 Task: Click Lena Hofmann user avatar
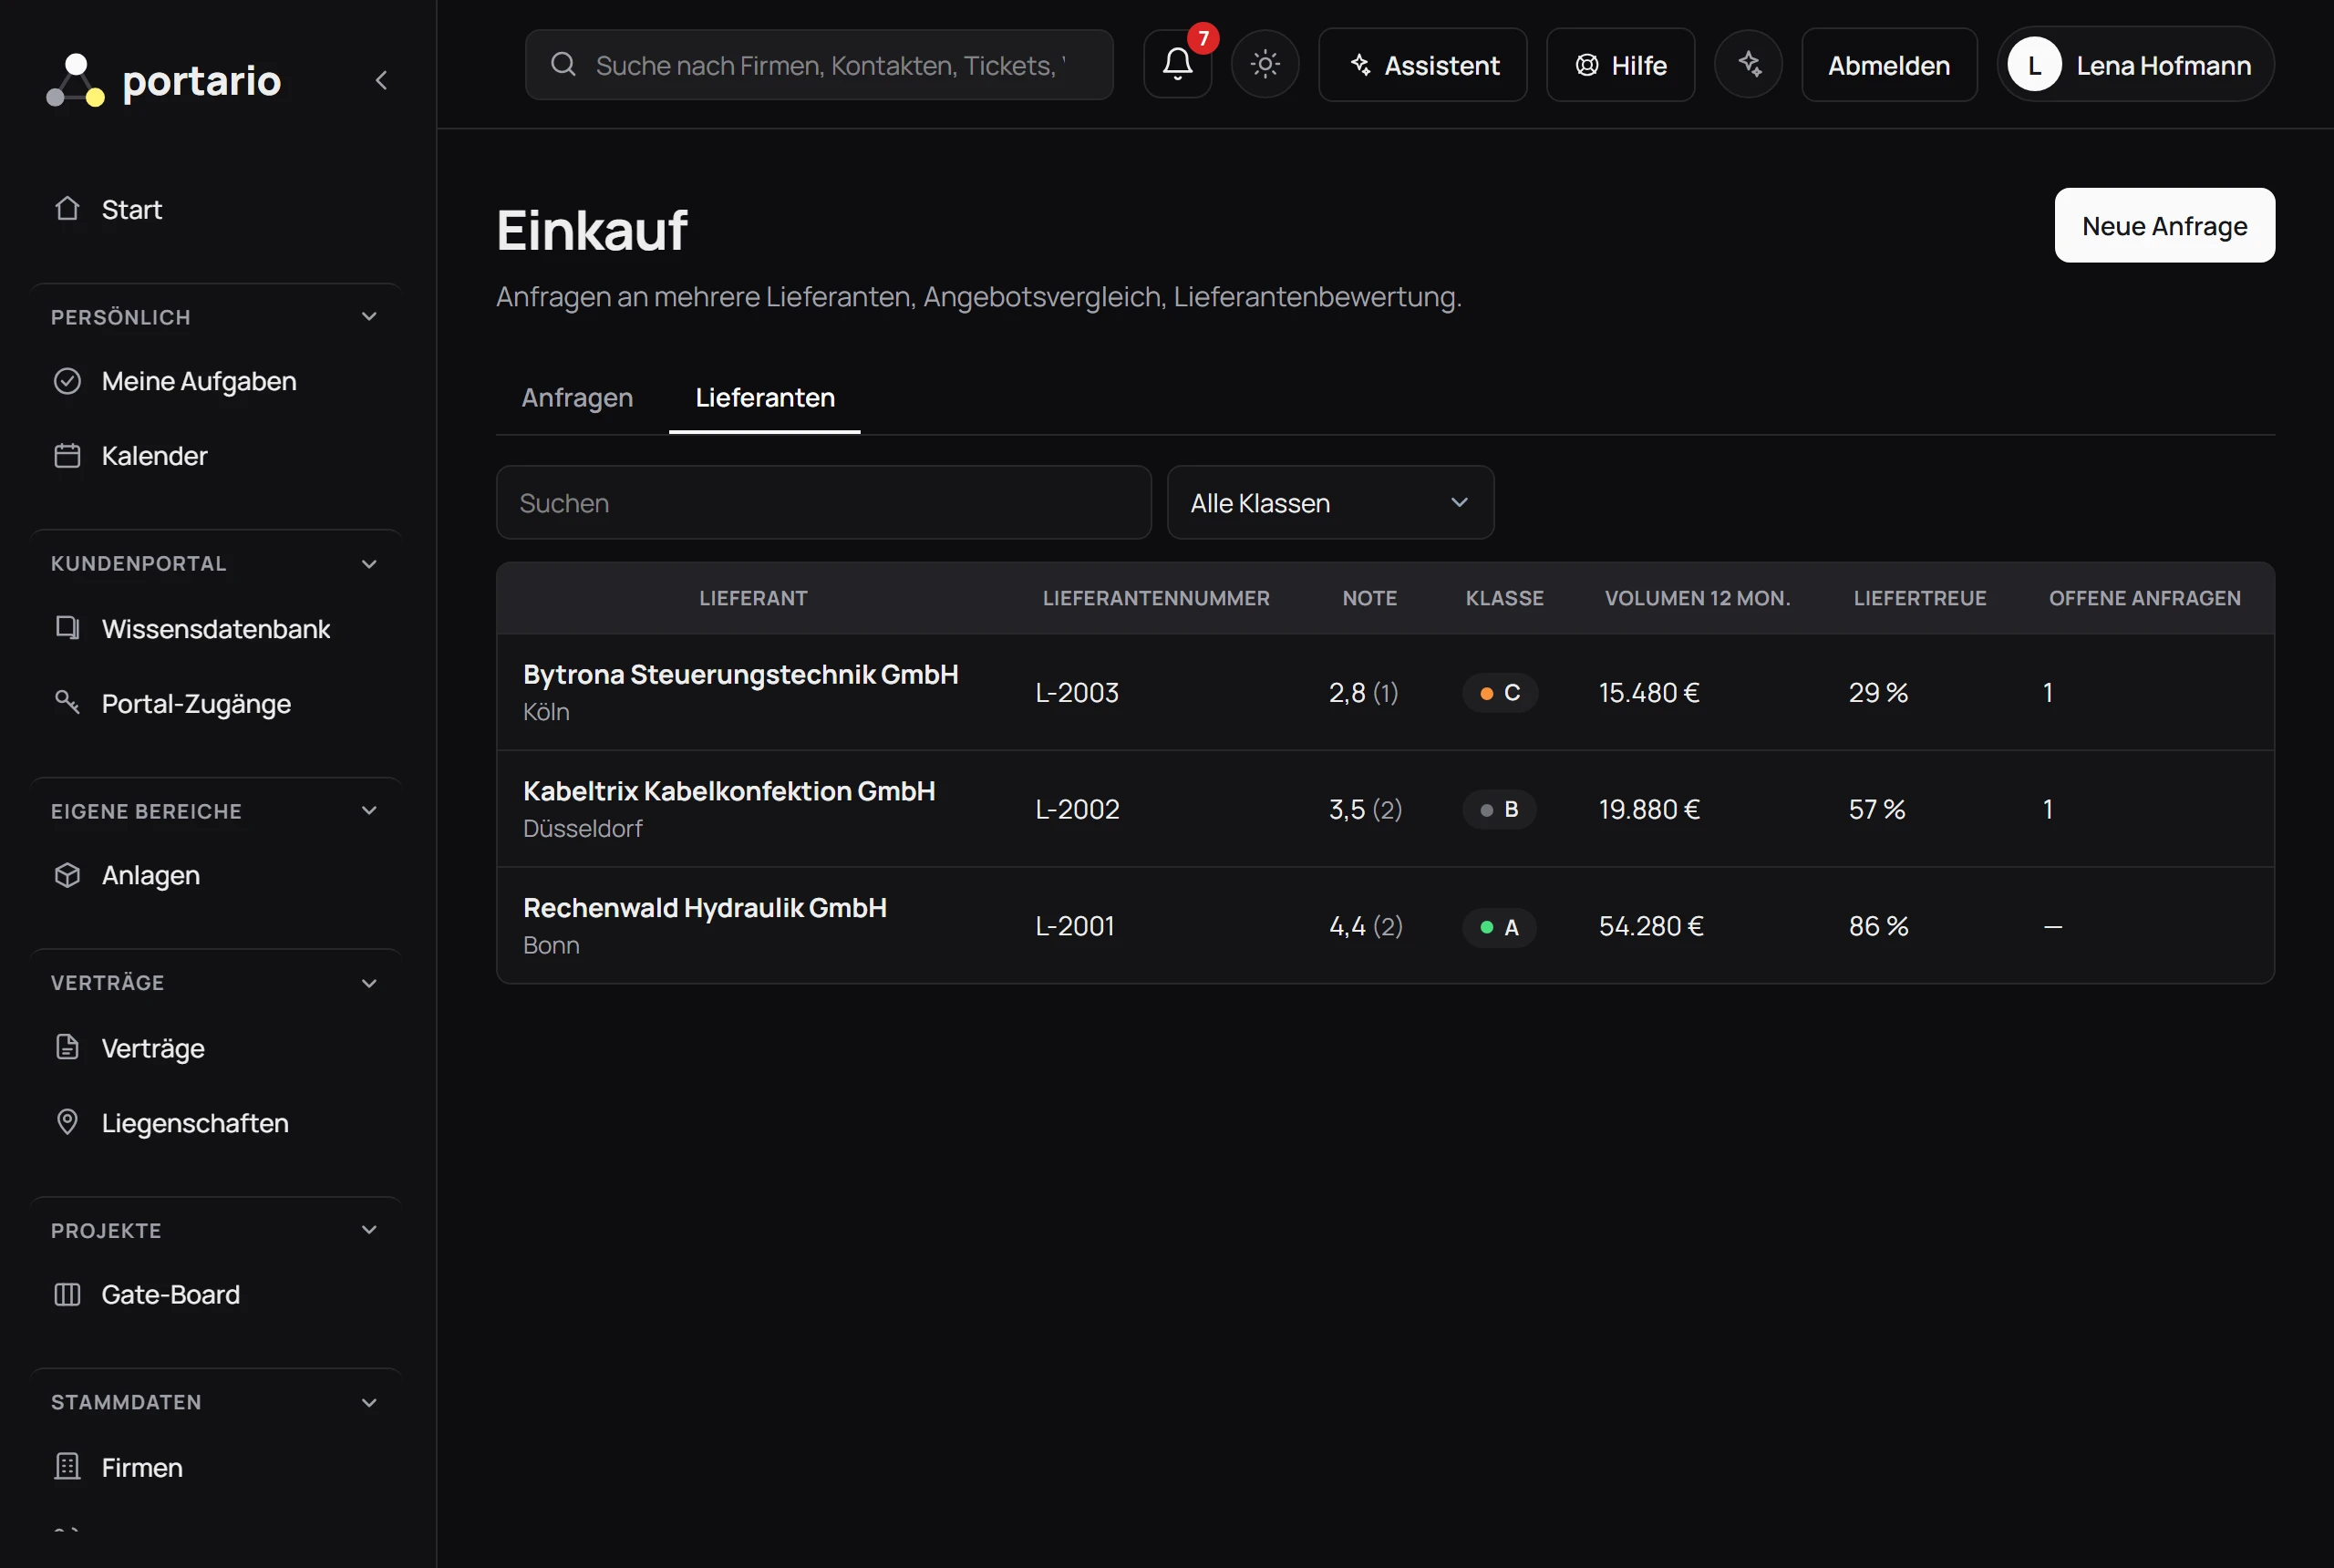coord(2035,65)
